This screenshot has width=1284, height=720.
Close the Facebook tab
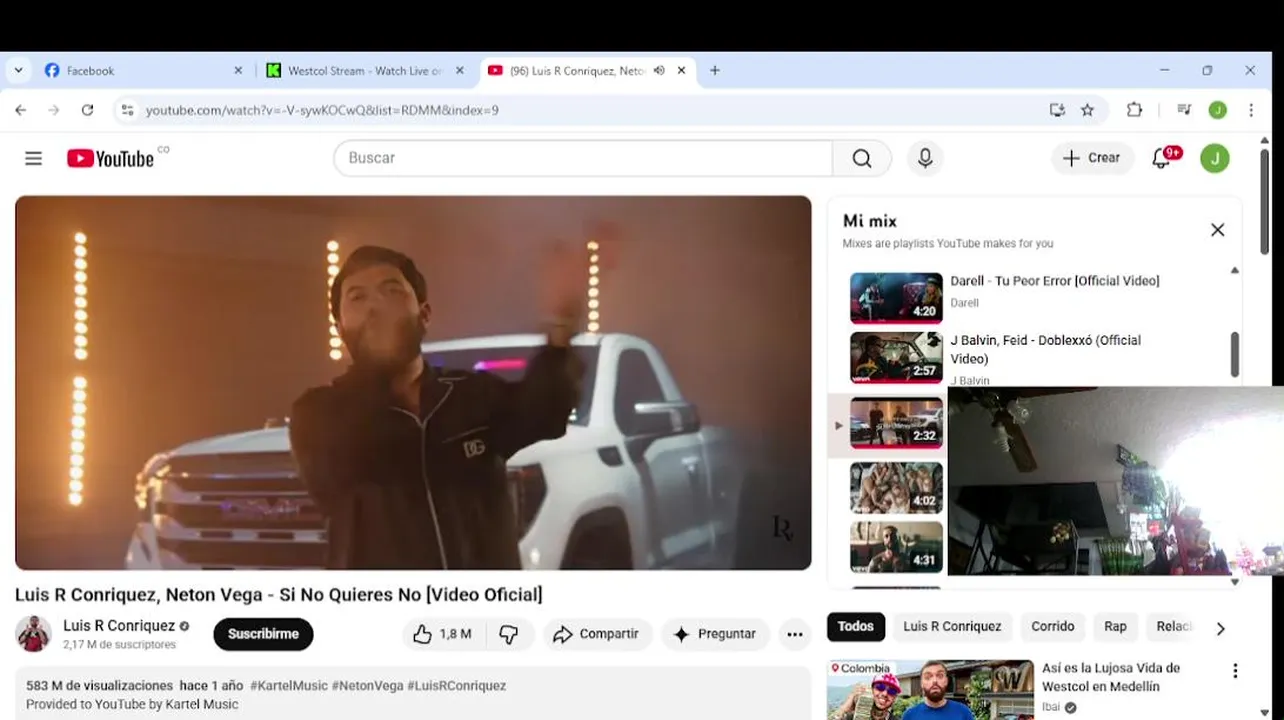[238, 71]
